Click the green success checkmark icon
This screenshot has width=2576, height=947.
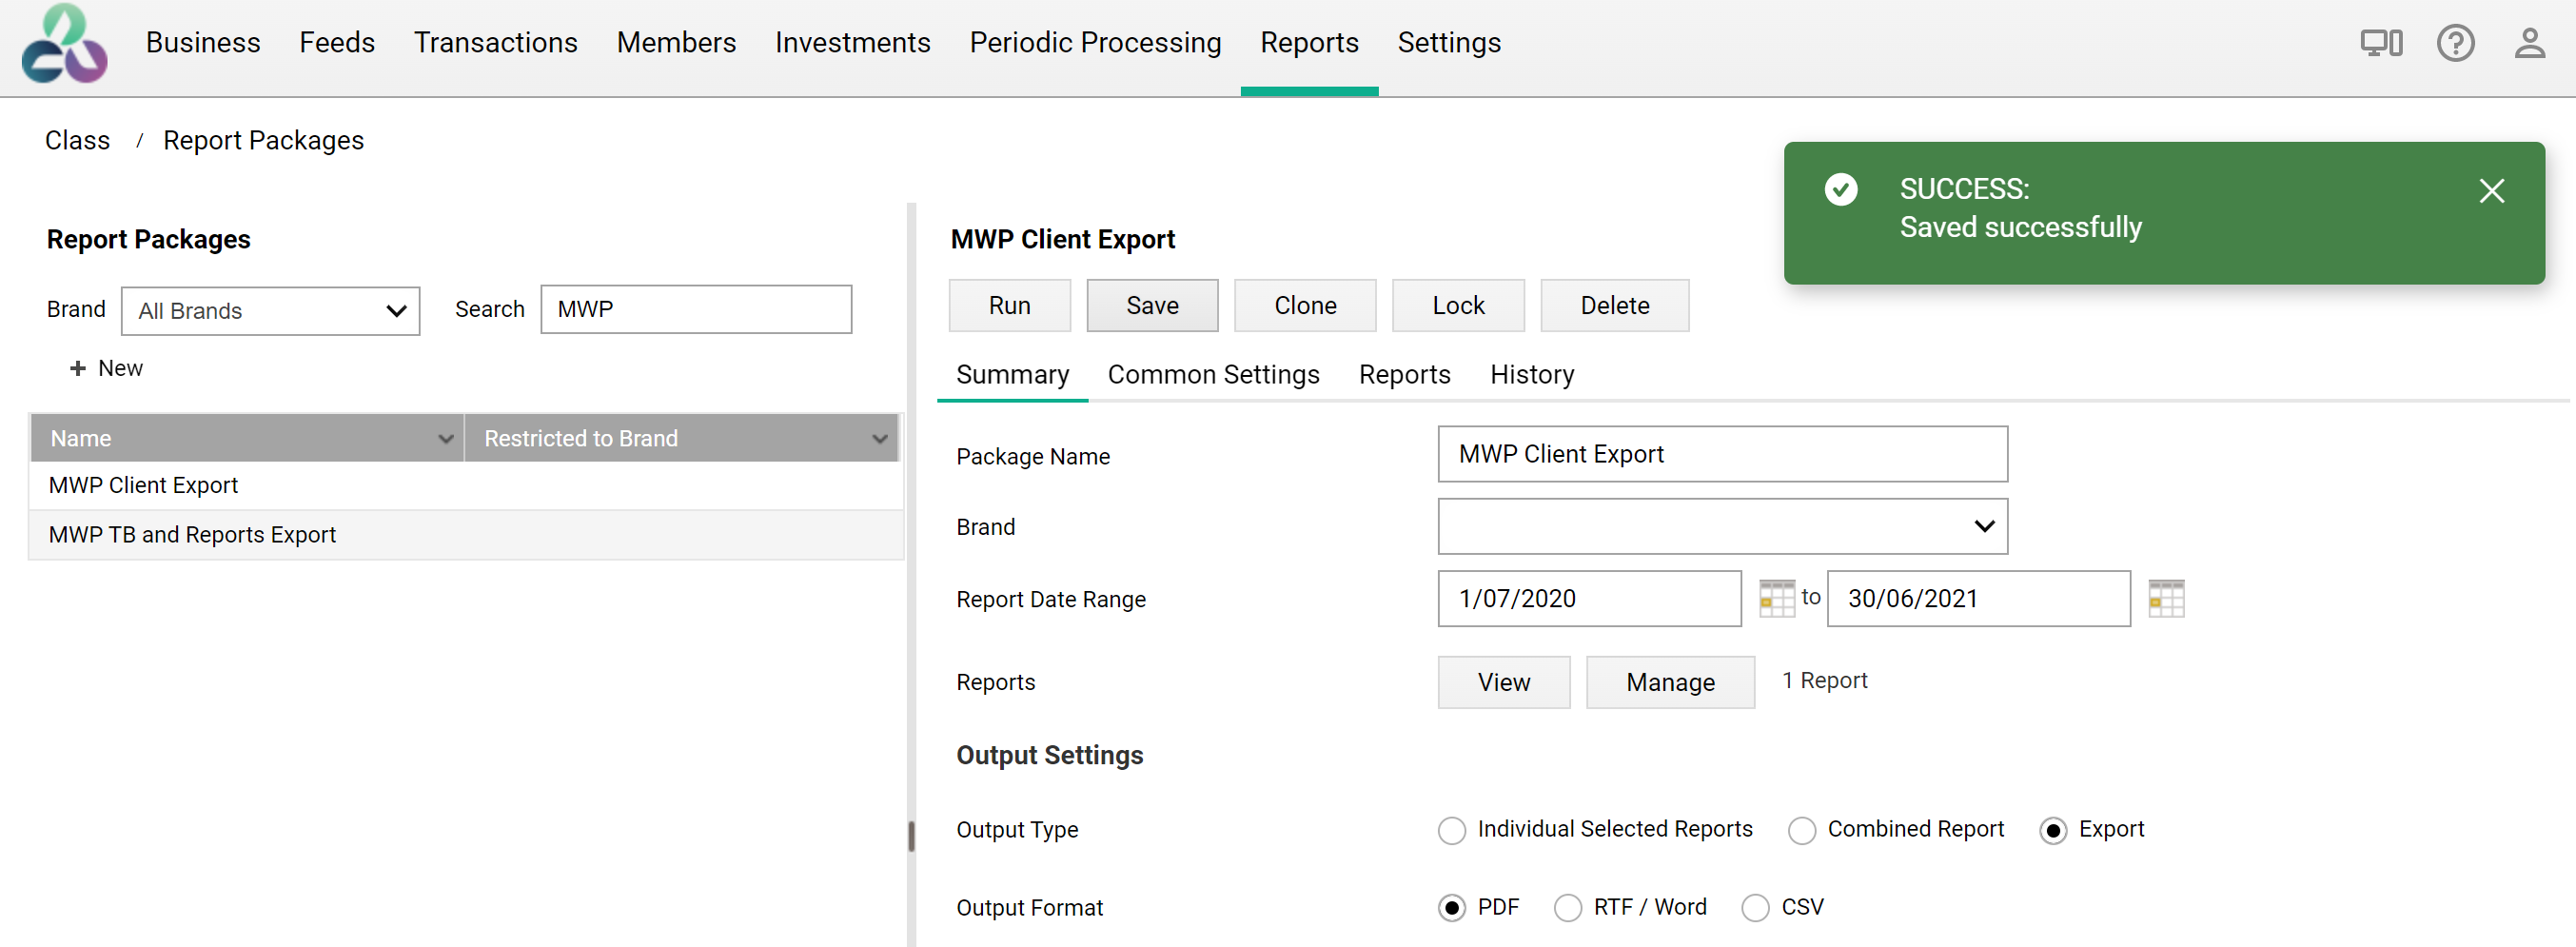click(x=1840, y=189)
